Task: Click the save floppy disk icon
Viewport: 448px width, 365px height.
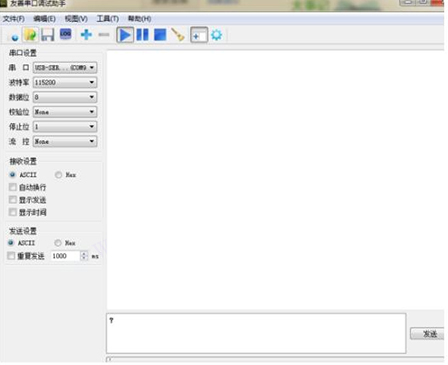Action: click(48, 35)
